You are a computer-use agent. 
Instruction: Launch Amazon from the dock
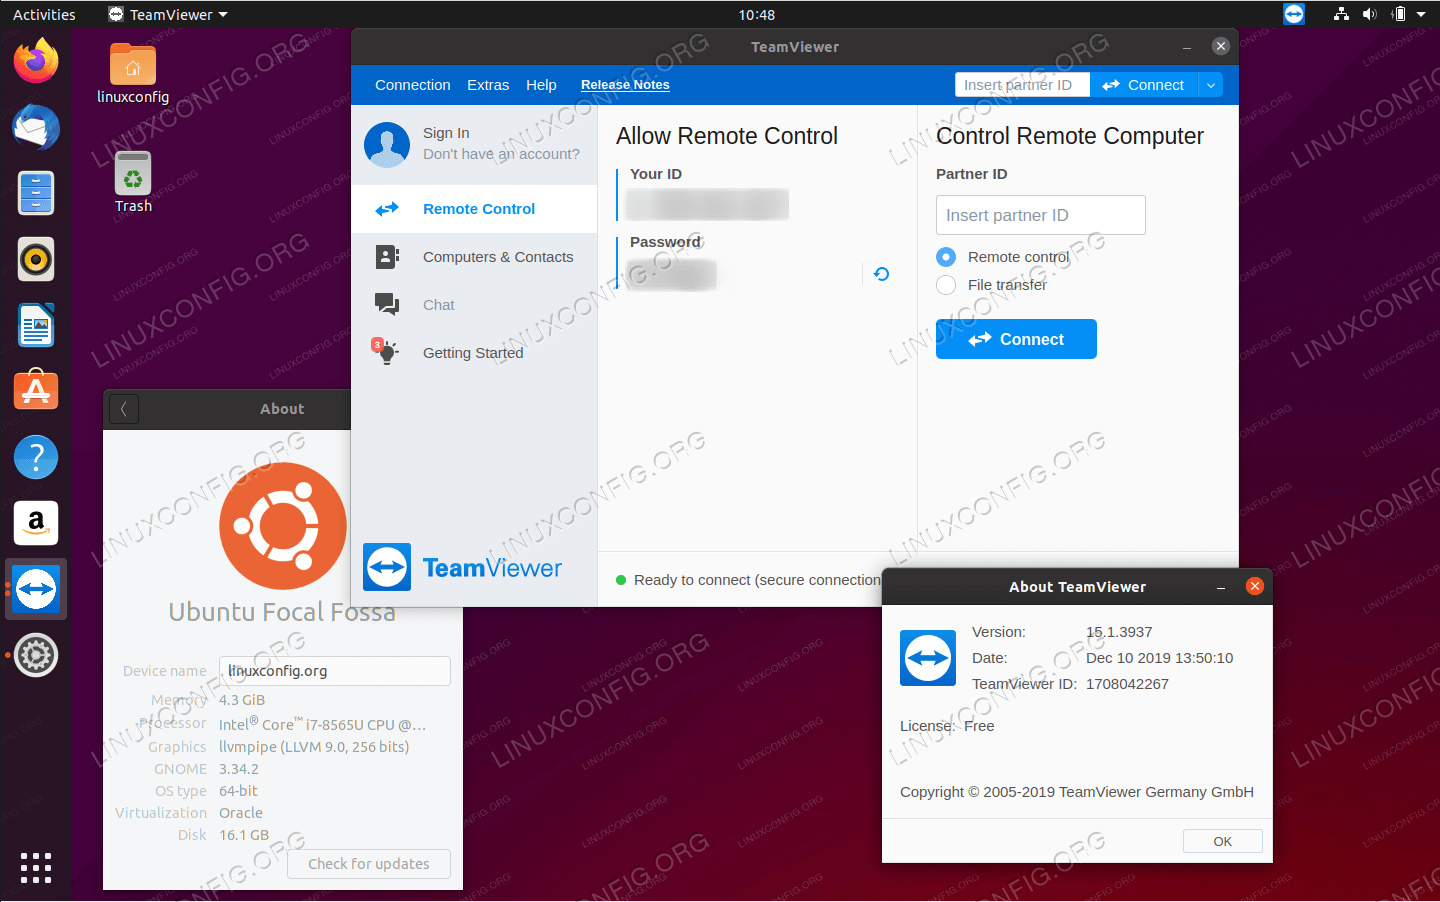tap(36, 523)
